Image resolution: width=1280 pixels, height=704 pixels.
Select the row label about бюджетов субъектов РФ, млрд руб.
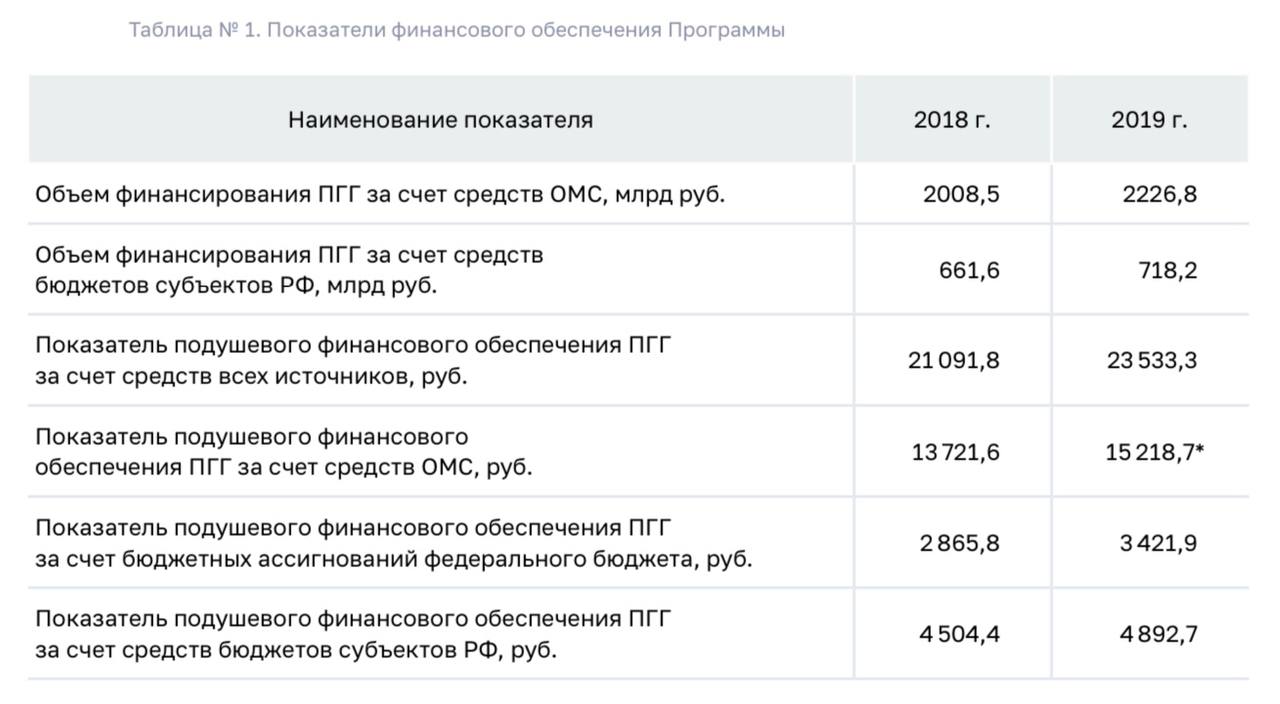click(290, 270)
